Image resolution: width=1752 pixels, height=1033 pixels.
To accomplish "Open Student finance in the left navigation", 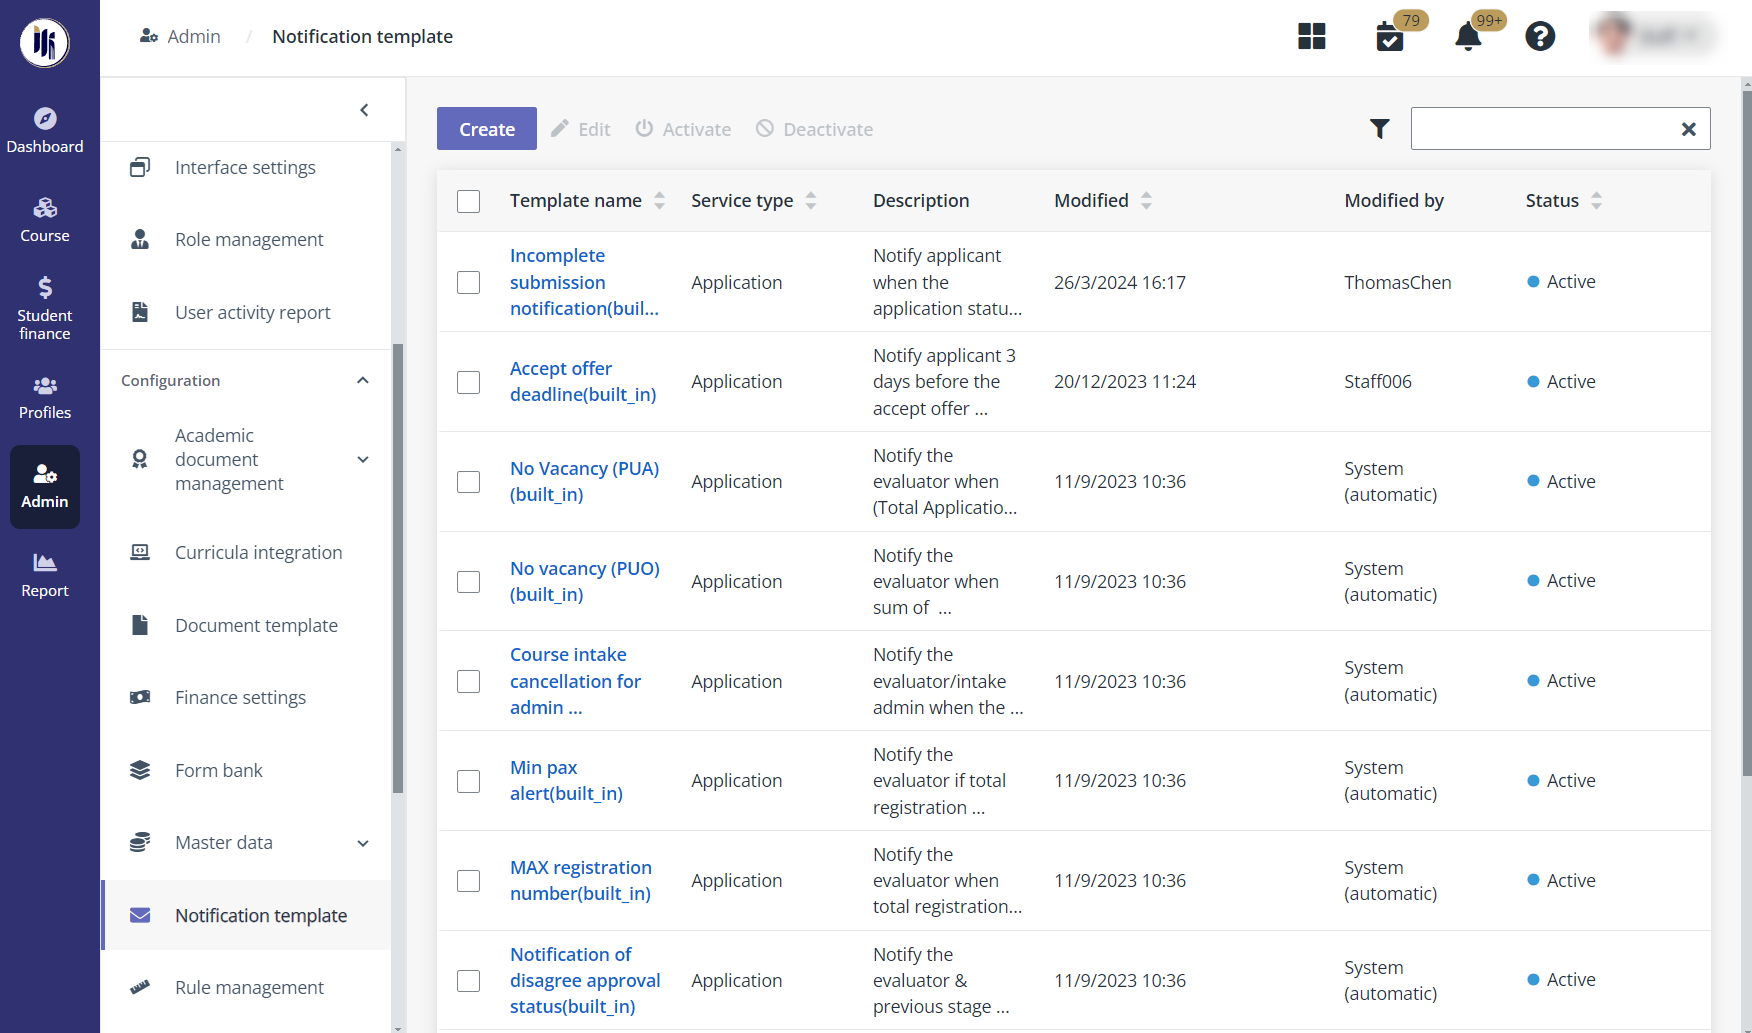I will click(45, 308).
